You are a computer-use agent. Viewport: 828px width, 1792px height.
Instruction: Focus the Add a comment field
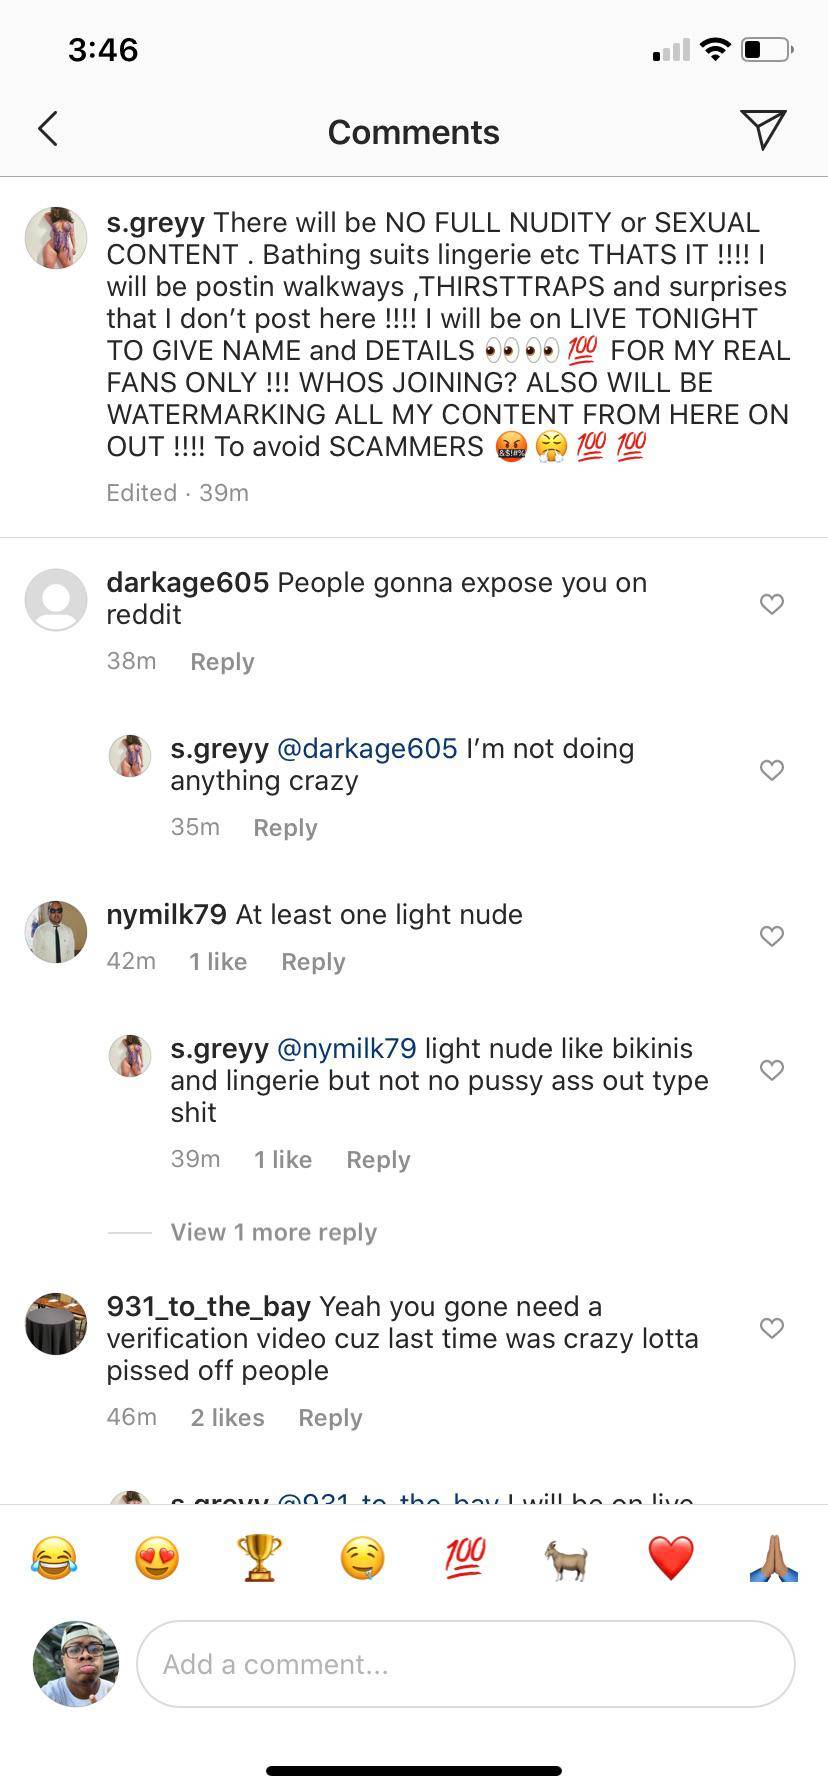click(466, 1664)
